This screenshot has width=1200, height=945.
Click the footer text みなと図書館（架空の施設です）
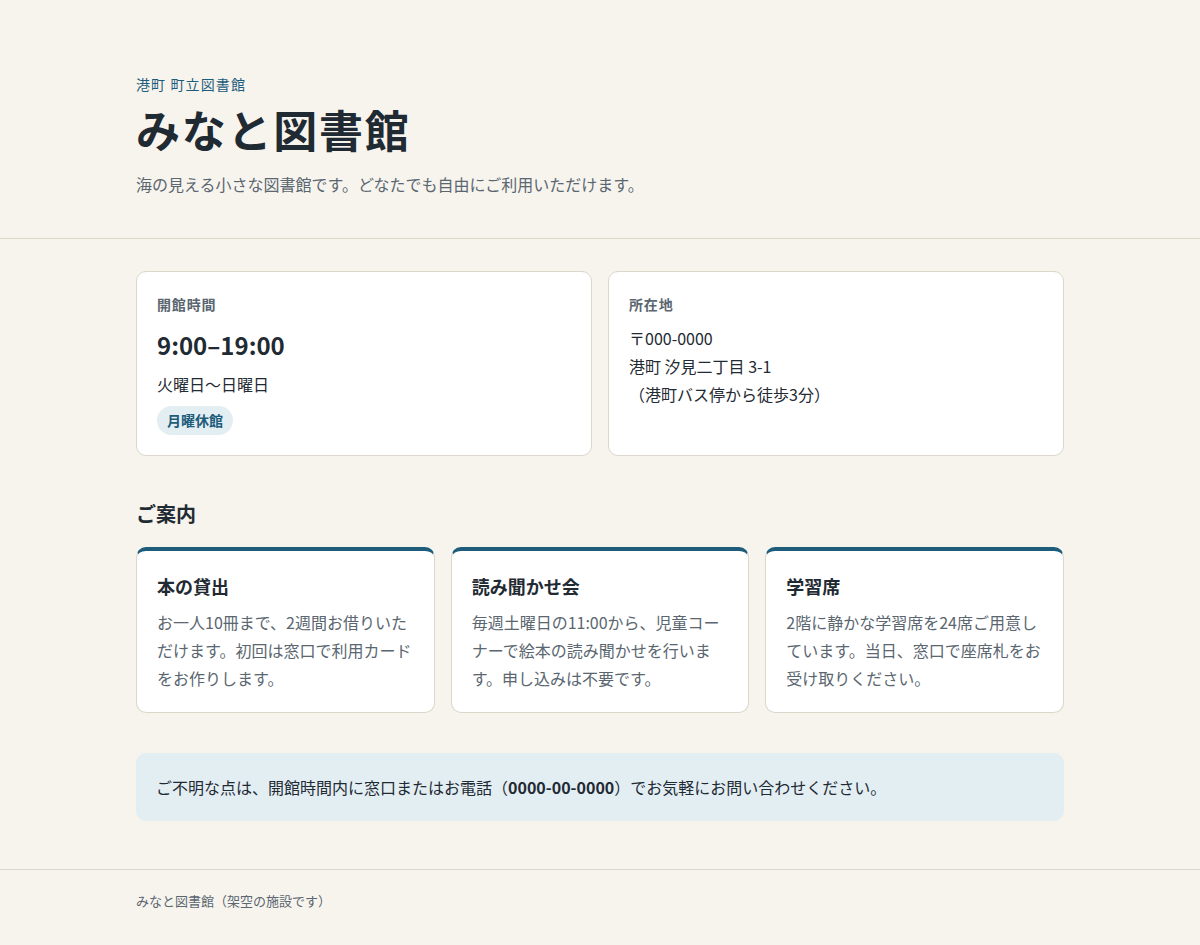point(231,902)
